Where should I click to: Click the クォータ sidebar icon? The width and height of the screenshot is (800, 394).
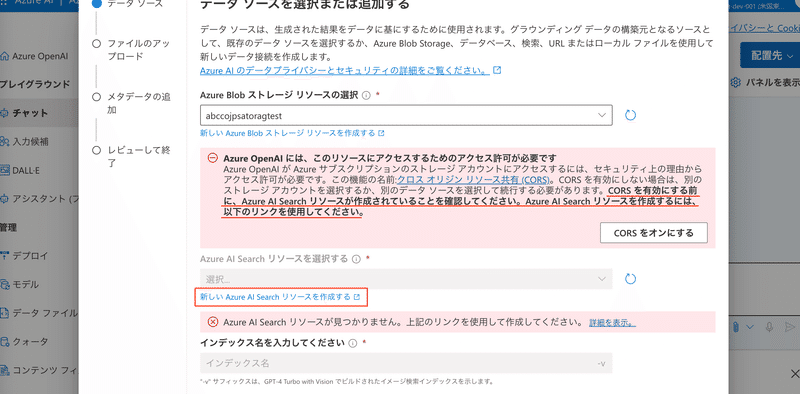[5, 341]
